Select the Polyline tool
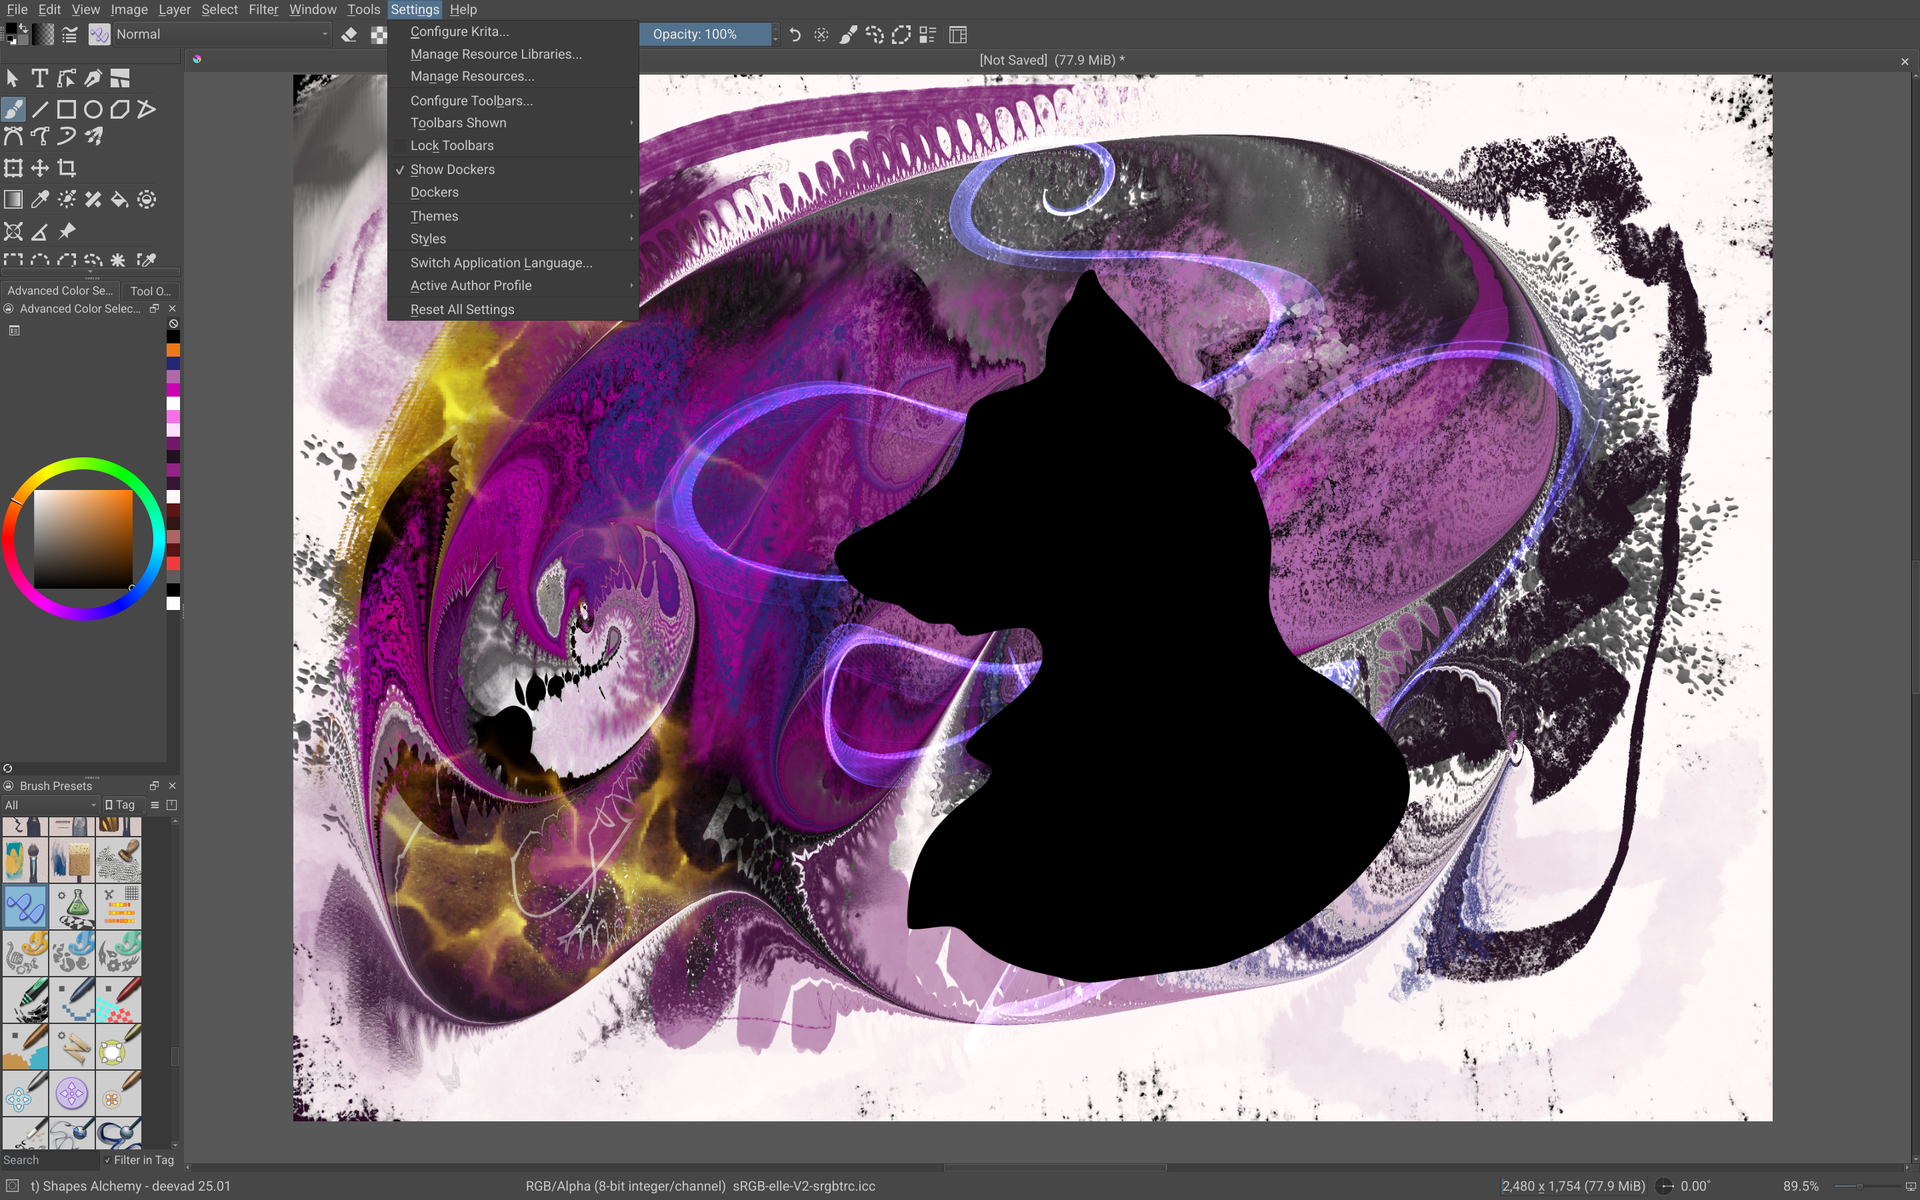The image size is (1920, 1200). click(147, 109)
